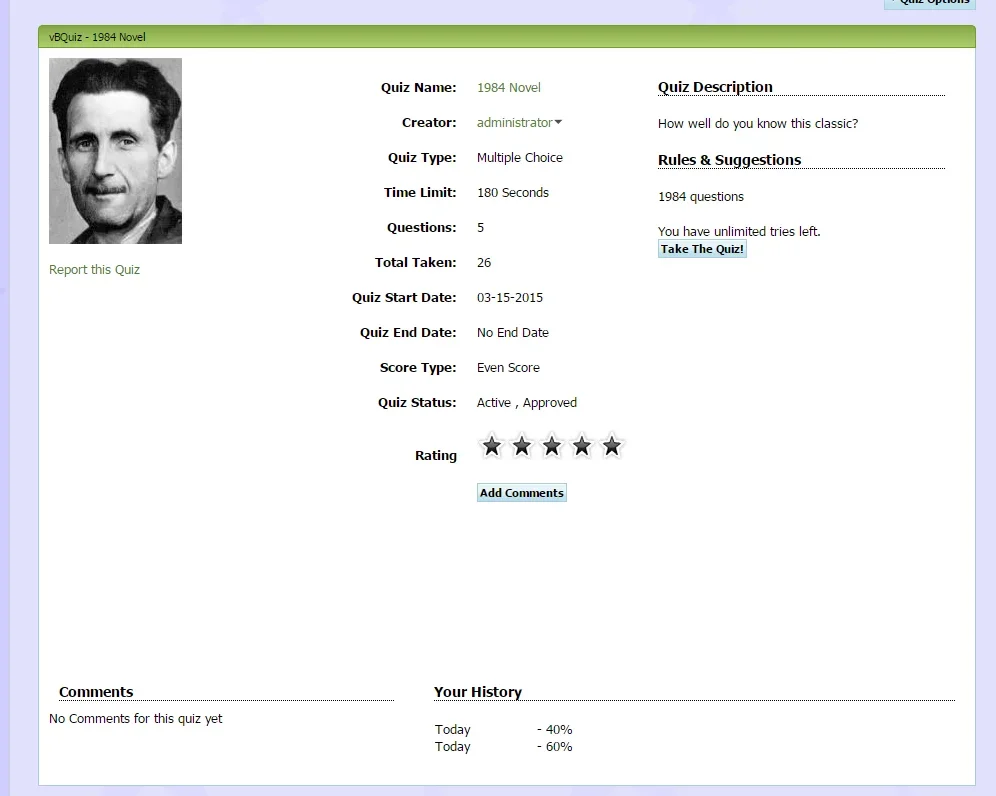Give the quiz a two-star rating
The image size is (996, 796).
pyautogui.click(x=521, y=446)
